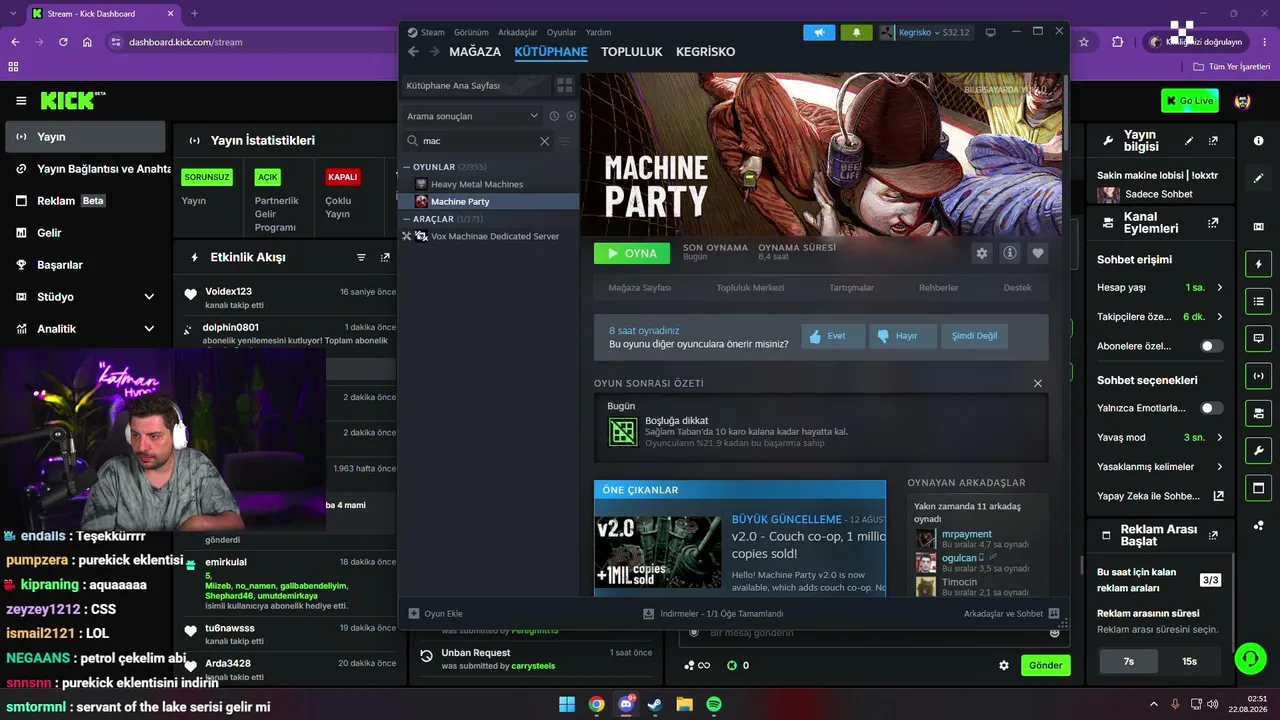1280x720 pixels.
Task: Go forward with Steam's forward arrow
Action: click(x=434, y=52)
